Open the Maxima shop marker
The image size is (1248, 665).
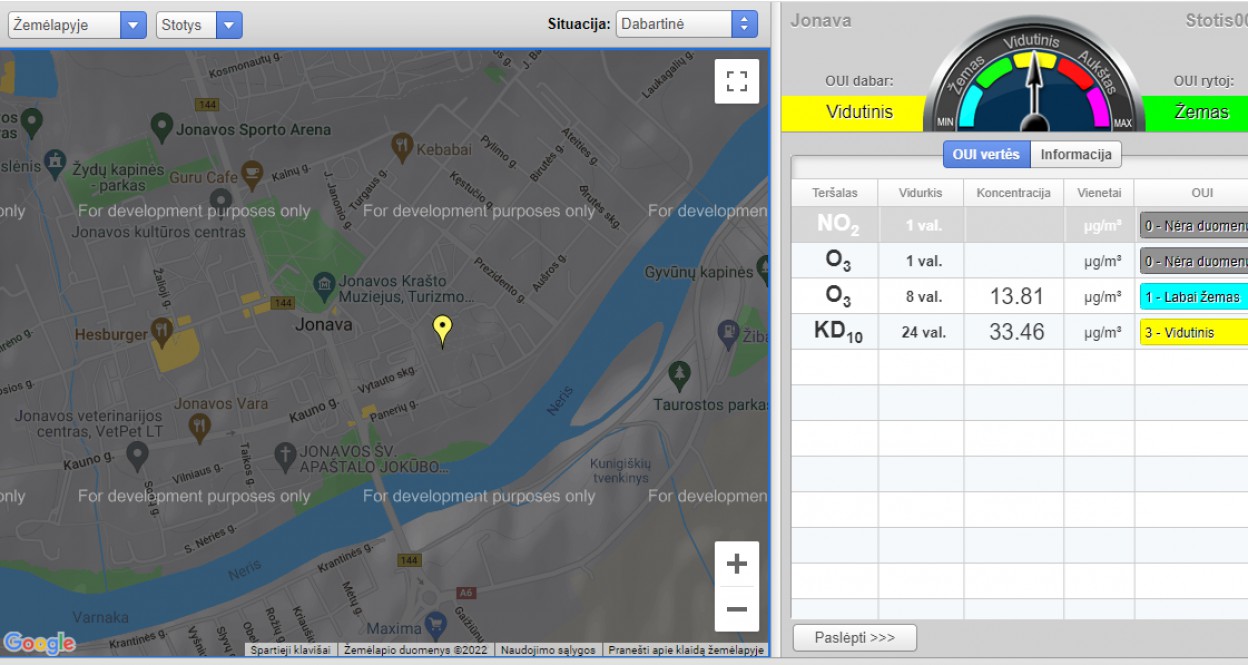coord(434,627)
